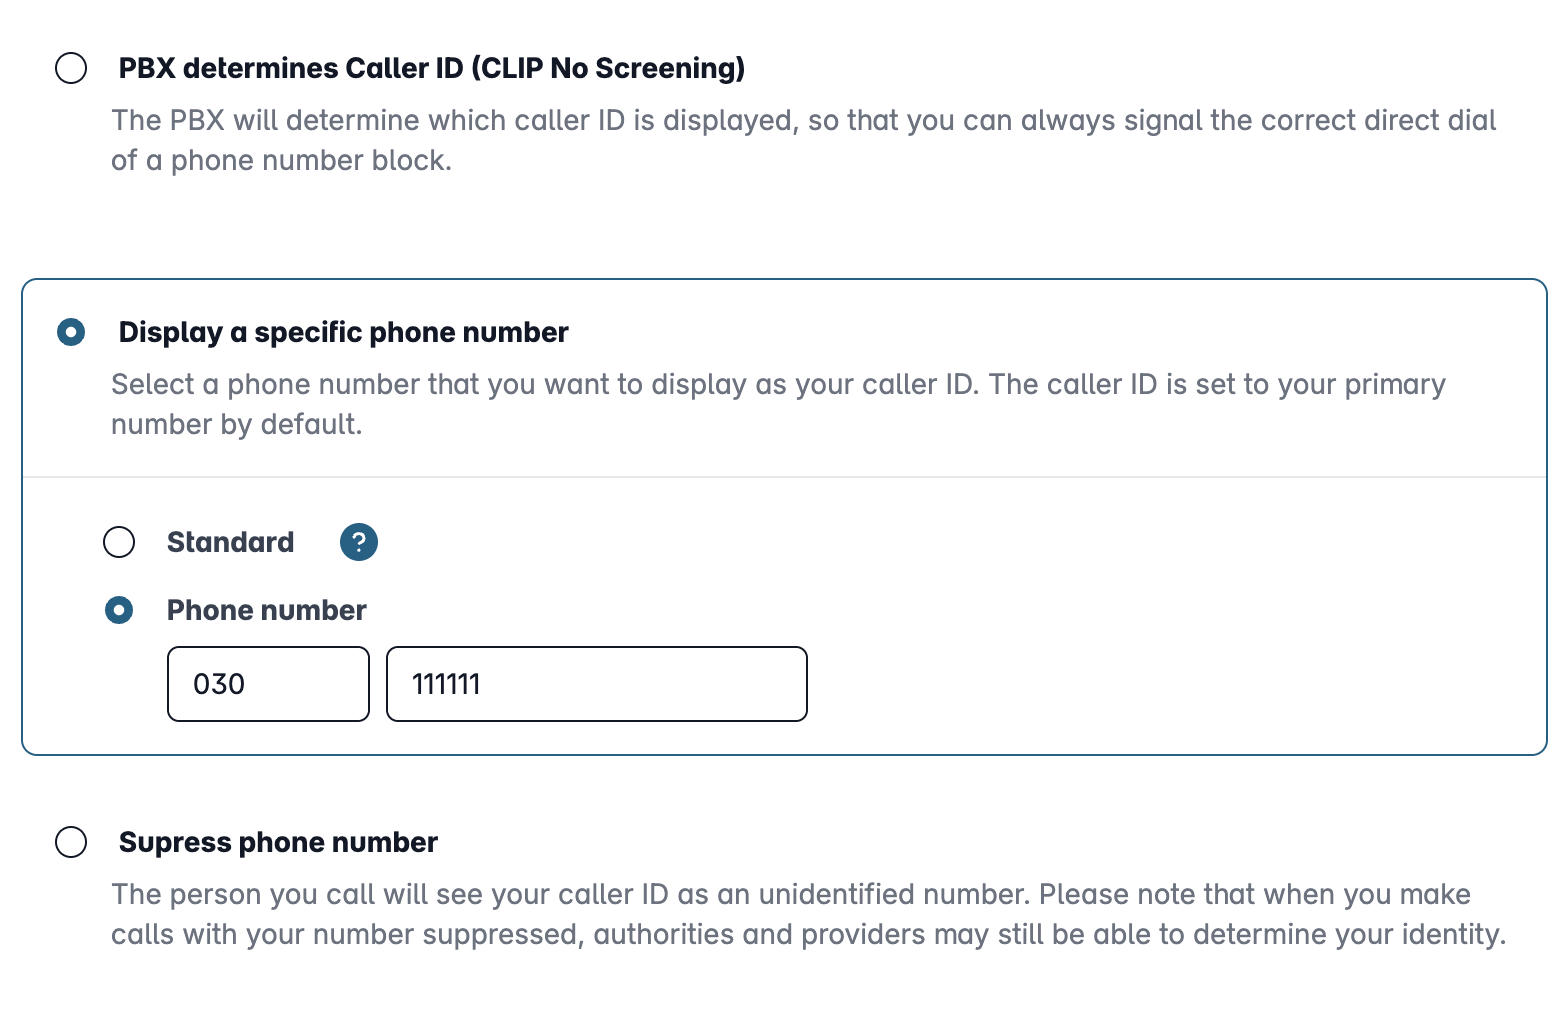Choose the Supress phone number radio button
This screenshot has height=1014, width=1568.
pos(71,842)
